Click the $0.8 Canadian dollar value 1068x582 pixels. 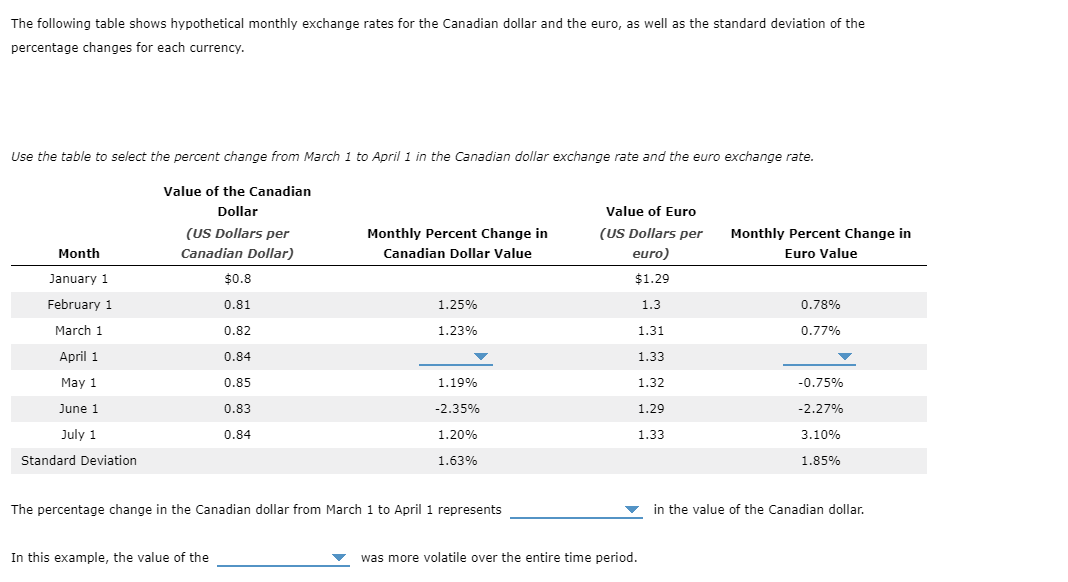236,278
